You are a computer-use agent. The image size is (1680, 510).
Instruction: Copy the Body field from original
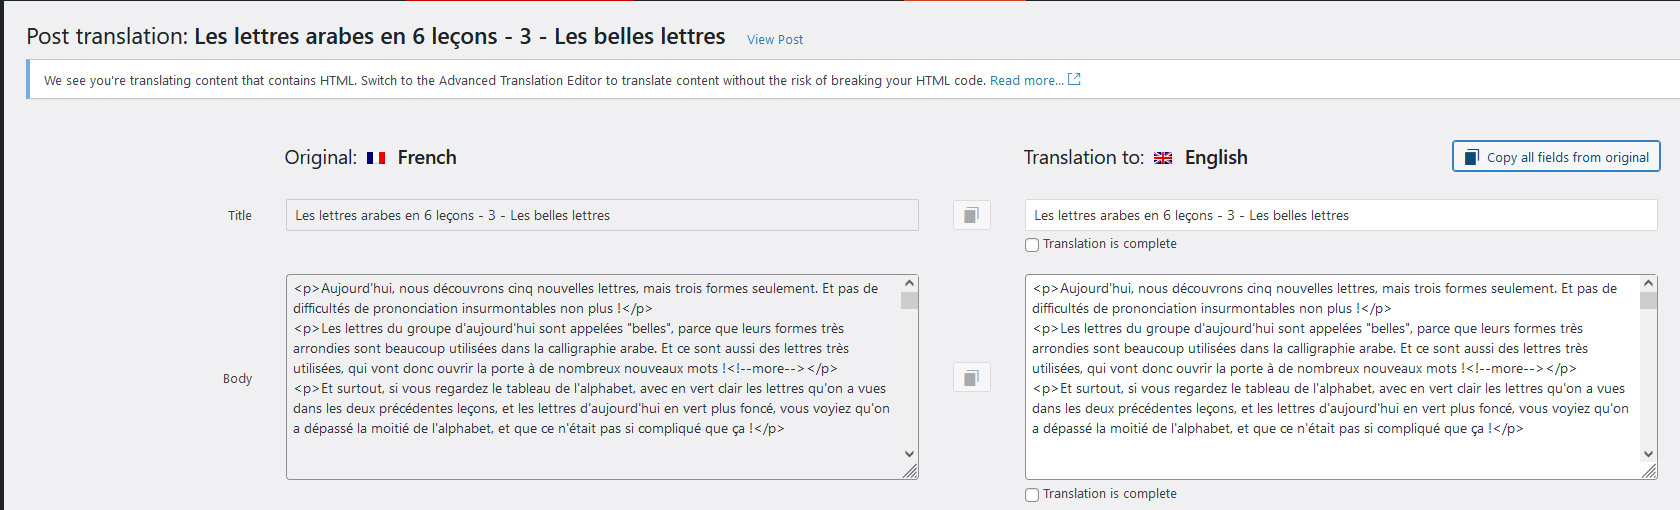(971, 377)
